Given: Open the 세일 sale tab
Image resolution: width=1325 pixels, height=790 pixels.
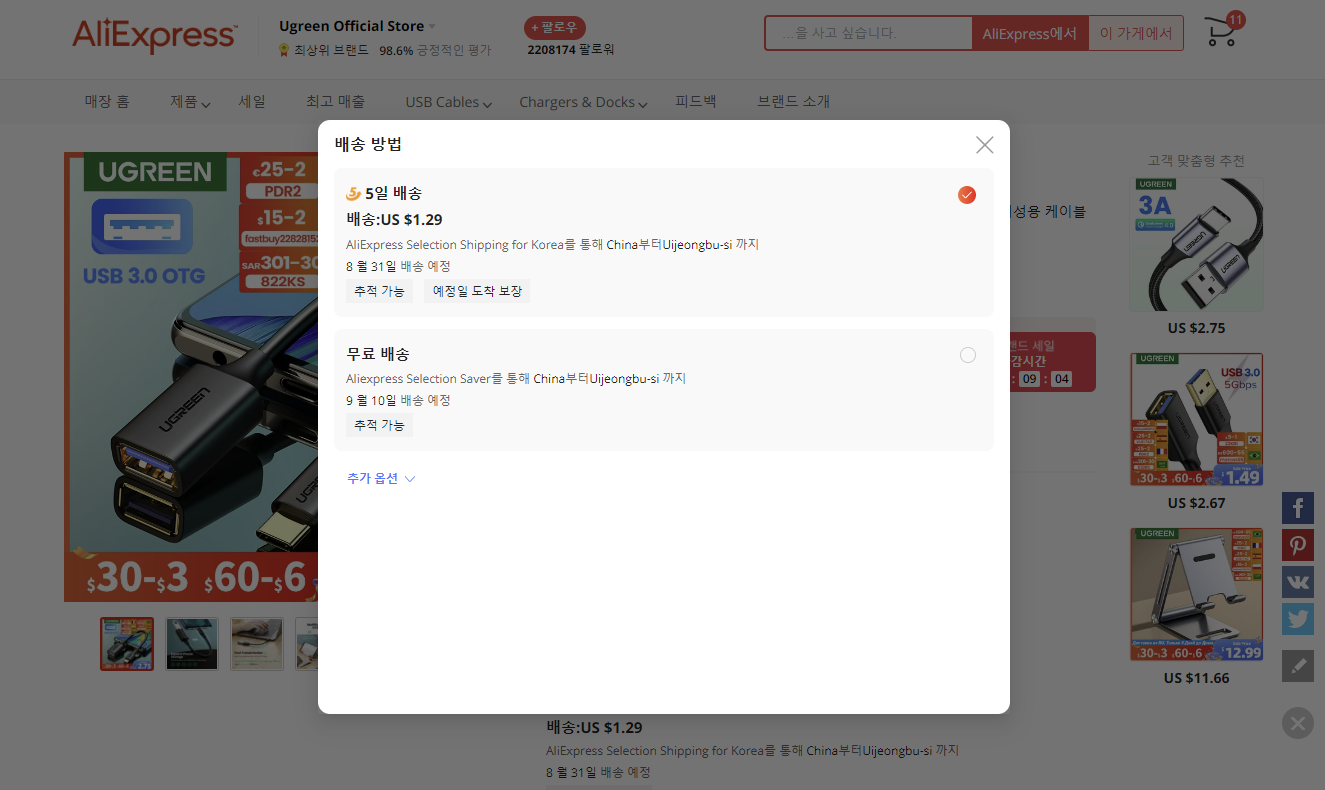Looking at the screenshot, I should 252,101.
